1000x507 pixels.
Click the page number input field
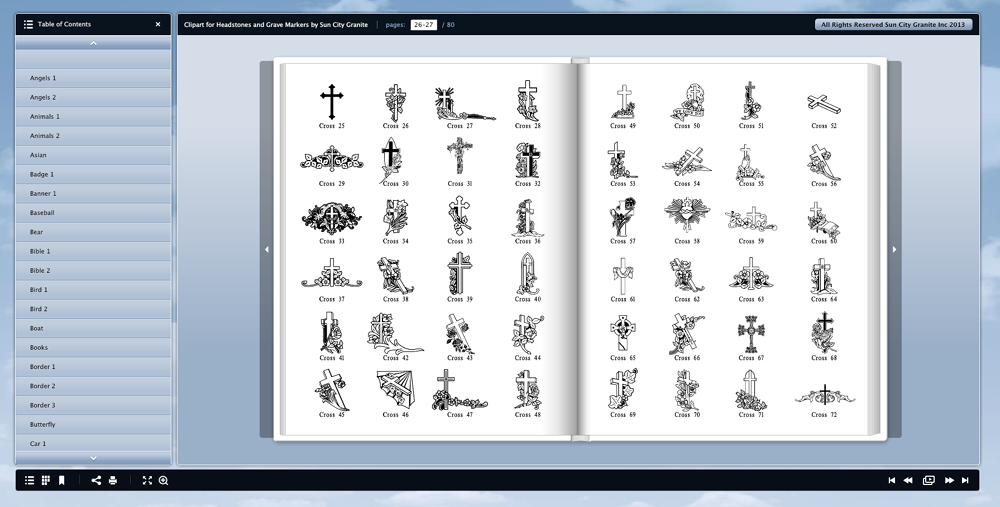click(424, 24)
